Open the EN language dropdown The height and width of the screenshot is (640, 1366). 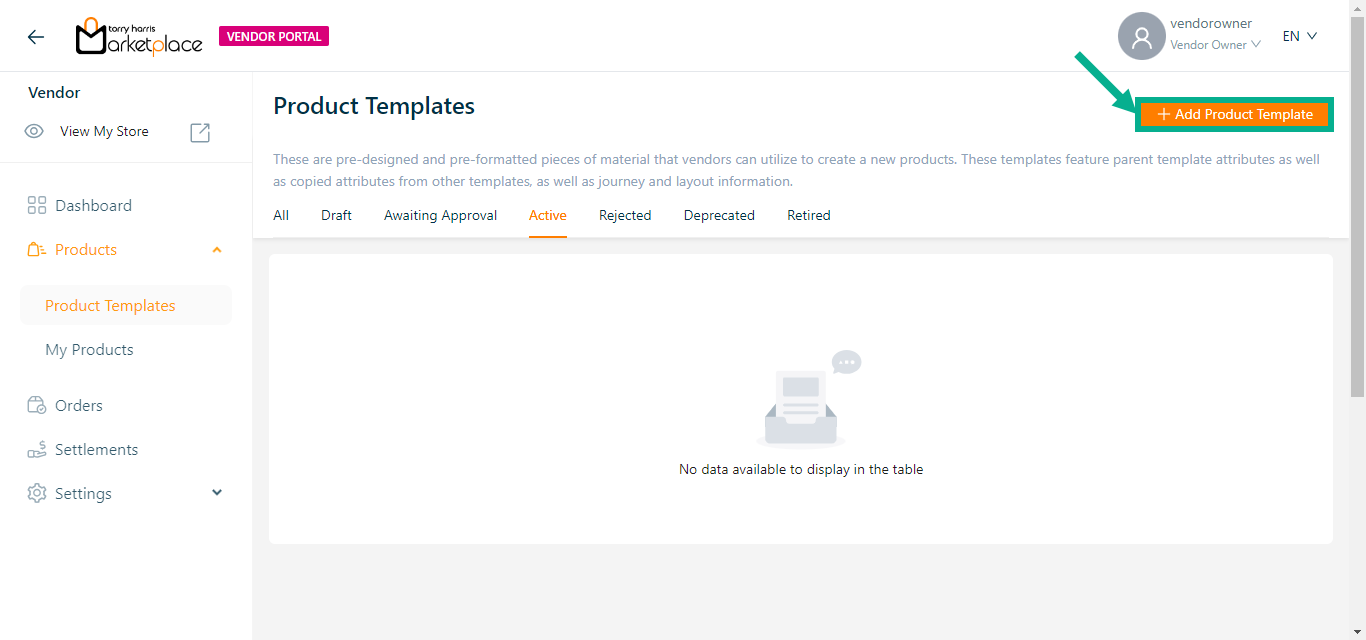click(1300, 37)
